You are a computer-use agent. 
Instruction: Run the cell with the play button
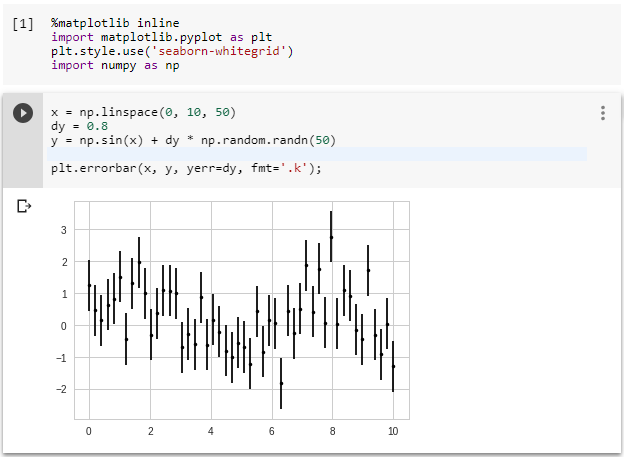(23, 113)
